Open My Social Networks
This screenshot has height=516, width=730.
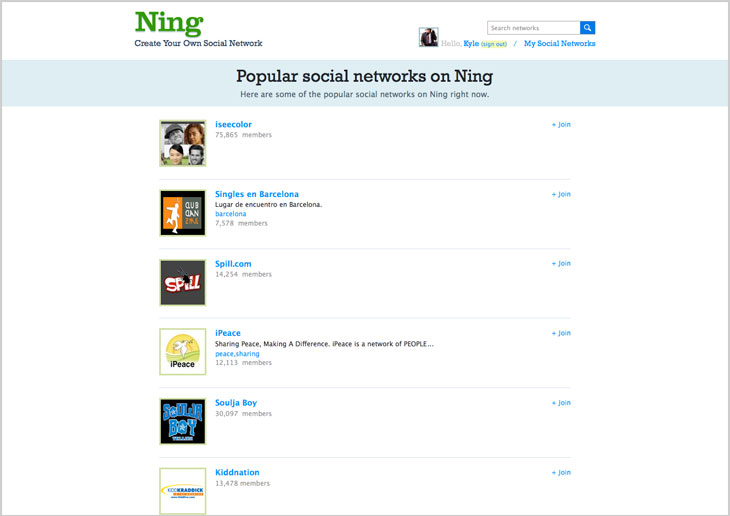(560, 43)
